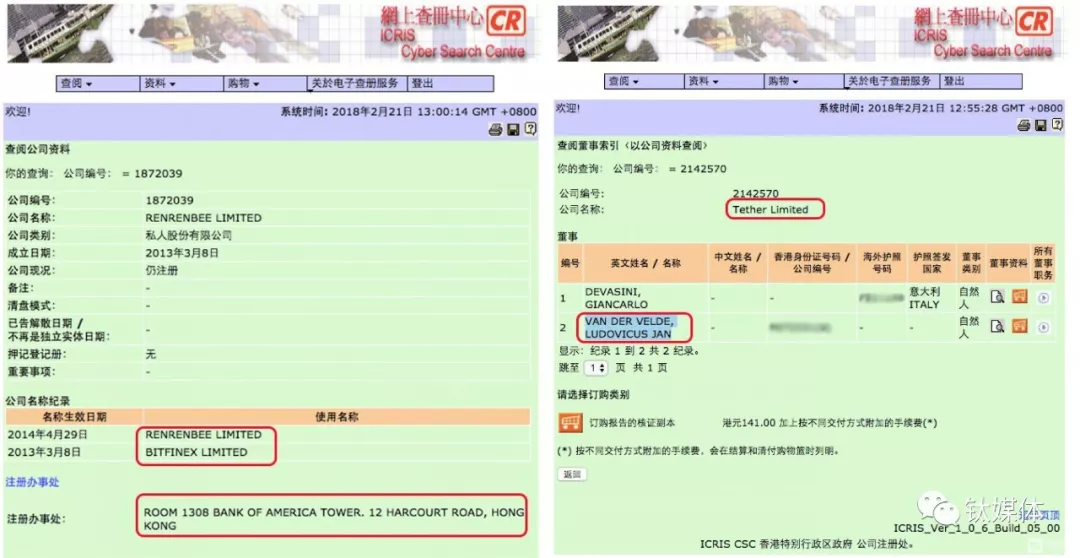The width and height of the screenshot is (1080, 558).
Task: Click the blue 注册办事处 link
Action: point(32,482)
